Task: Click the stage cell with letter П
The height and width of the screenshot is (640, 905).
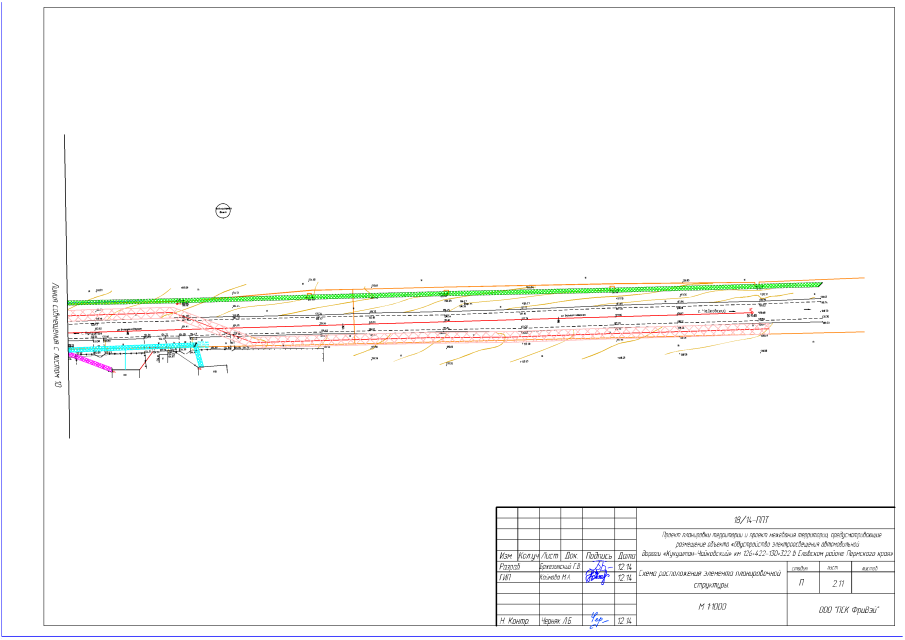Action: [801, 582]
